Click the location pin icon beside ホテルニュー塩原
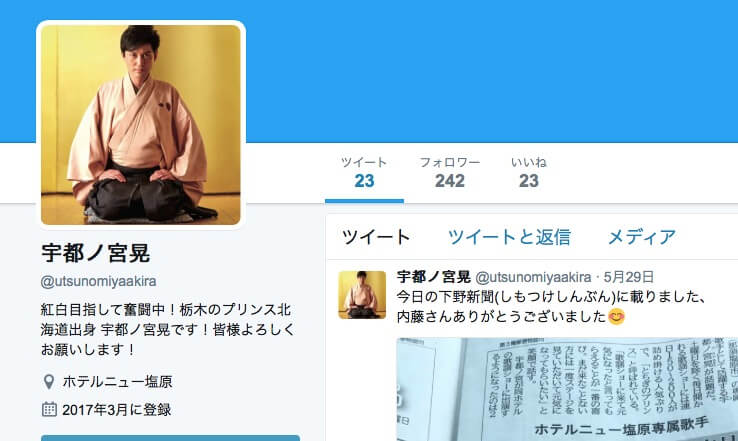Image resolution: width=738 pixels, height=441 pixels. [48, 382]
